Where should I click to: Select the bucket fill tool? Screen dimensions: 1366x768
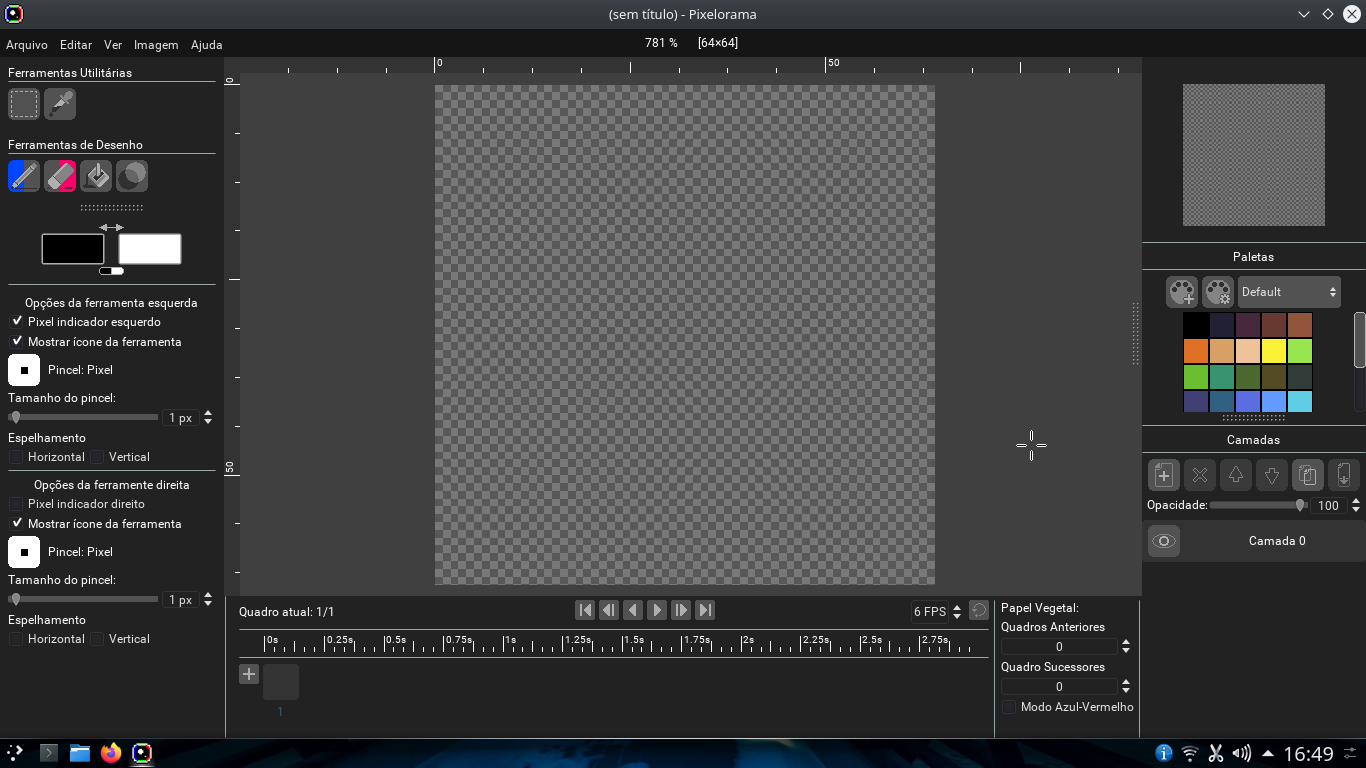coord(95,175)
